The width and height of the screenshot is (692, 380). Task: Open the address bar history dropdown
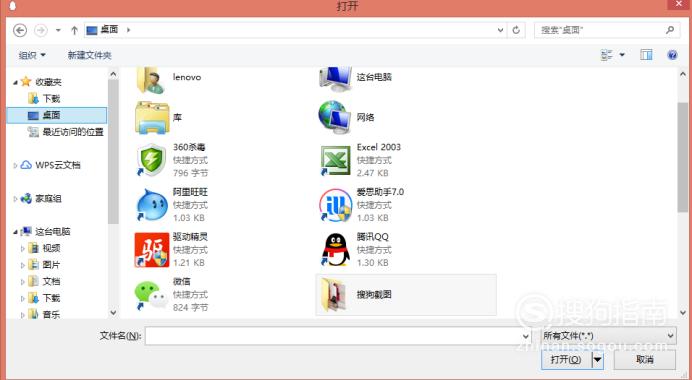pyautogui.click(x=500, y=30)
